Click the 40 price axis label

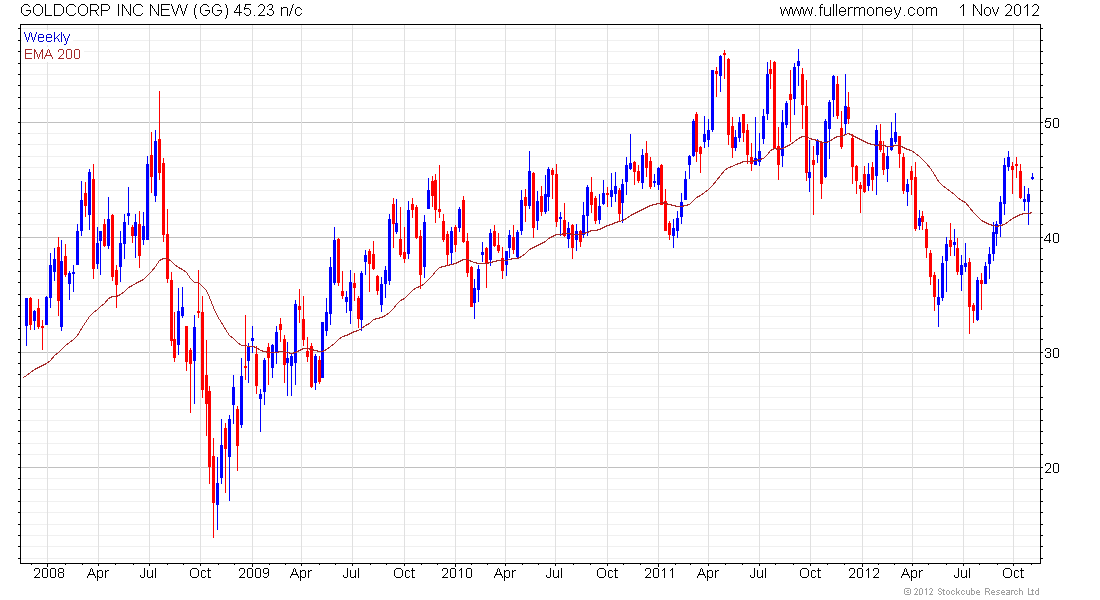[1052, 238]
